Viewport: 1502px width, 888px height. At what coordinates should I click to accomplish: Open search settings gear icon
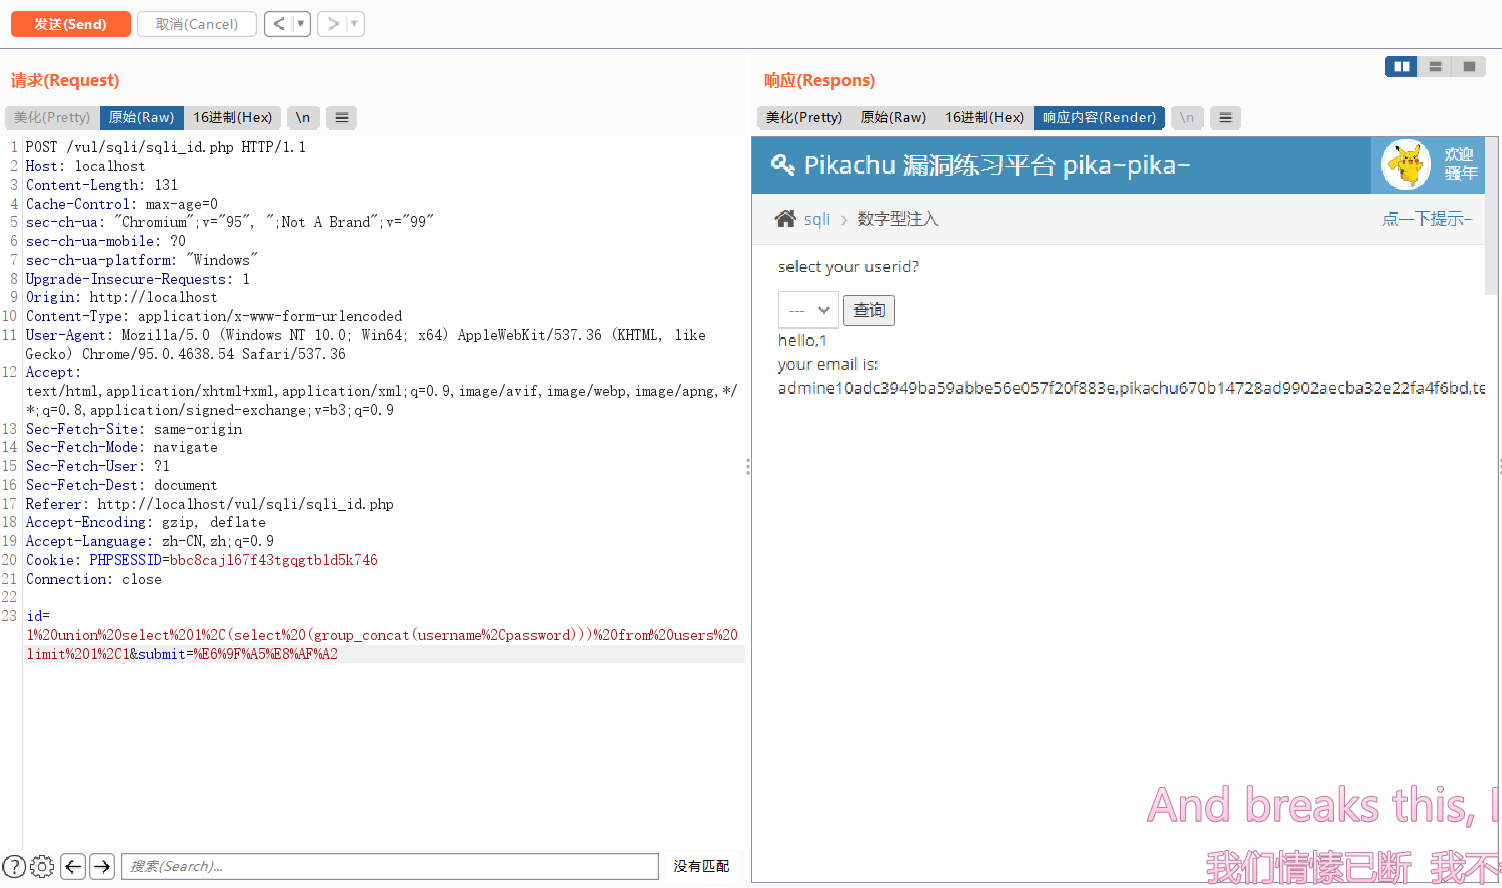[x=42, y=867]
